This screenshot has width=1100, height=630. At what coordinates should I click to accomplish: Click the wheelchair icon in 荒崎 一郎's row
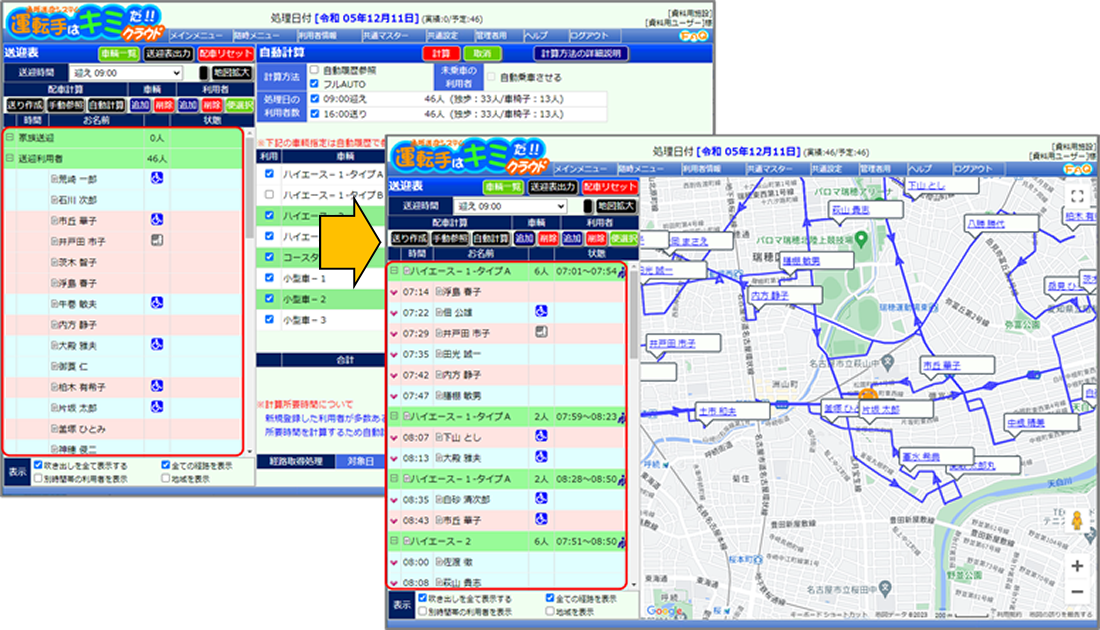[x=156, y=178]
